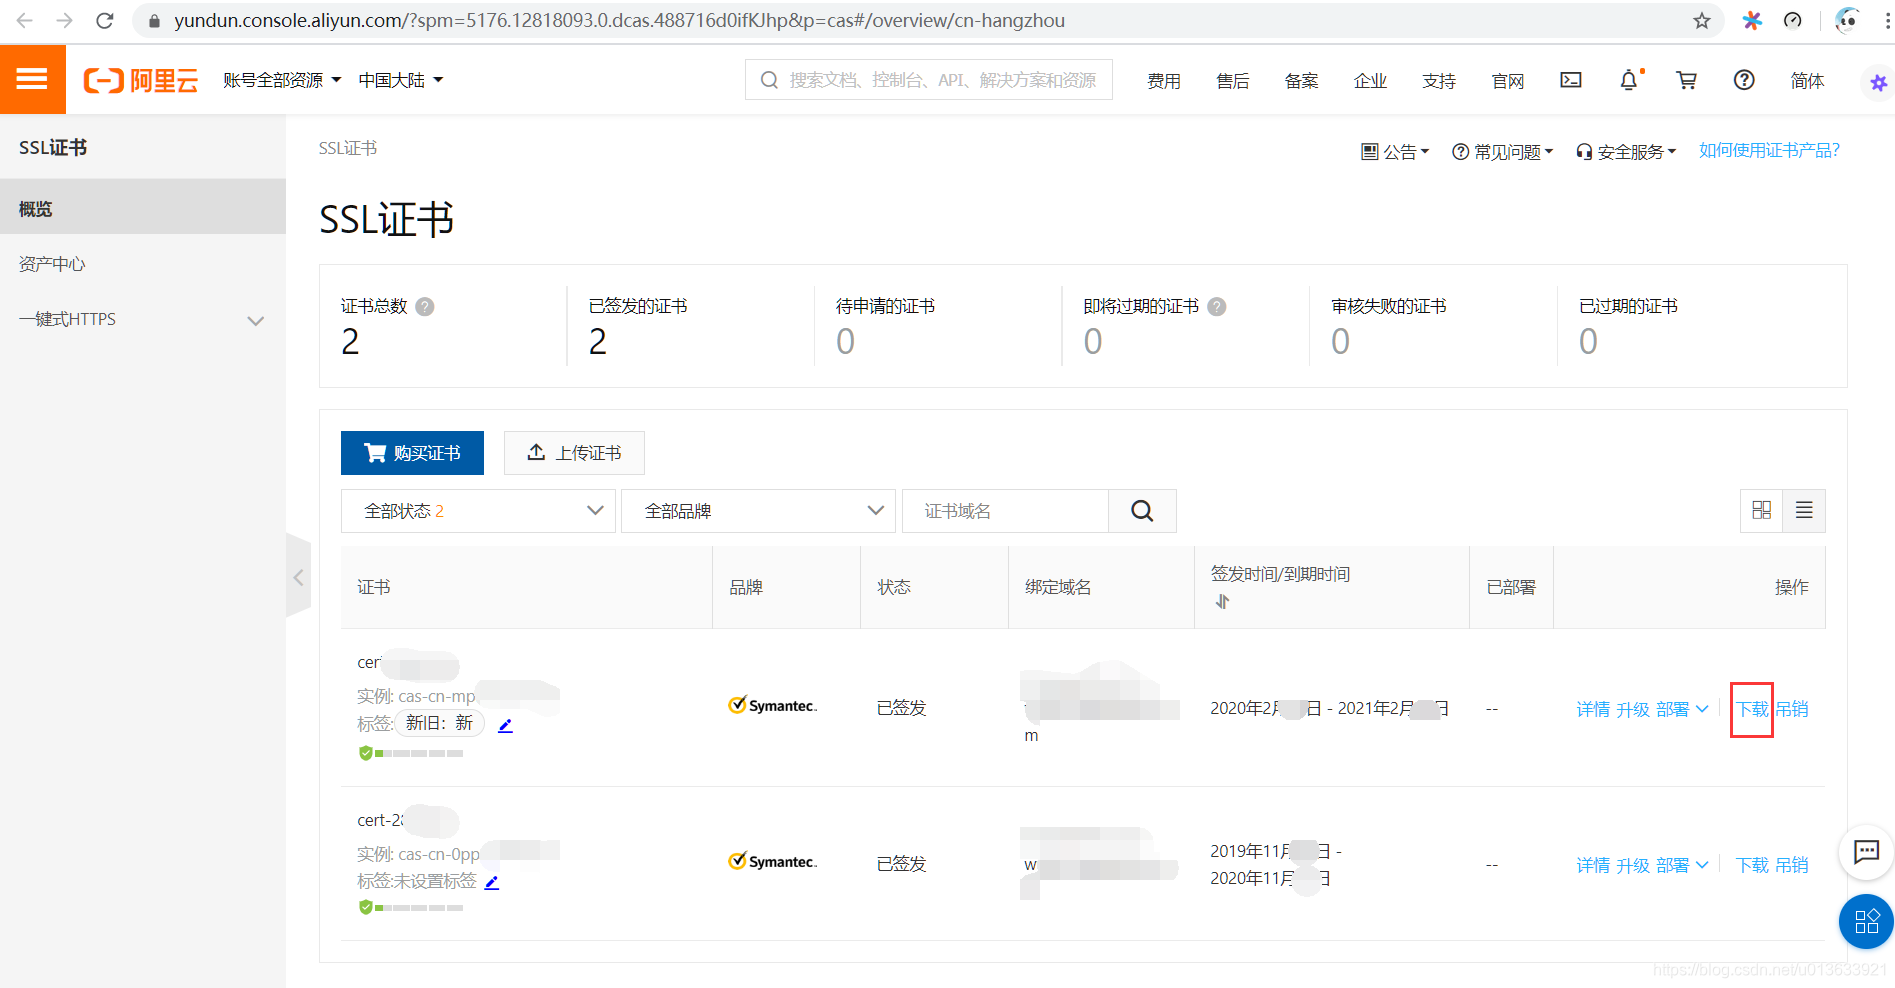Open browser profile avatar
Screen dimensions: 1895x988
coord(1846,20)
